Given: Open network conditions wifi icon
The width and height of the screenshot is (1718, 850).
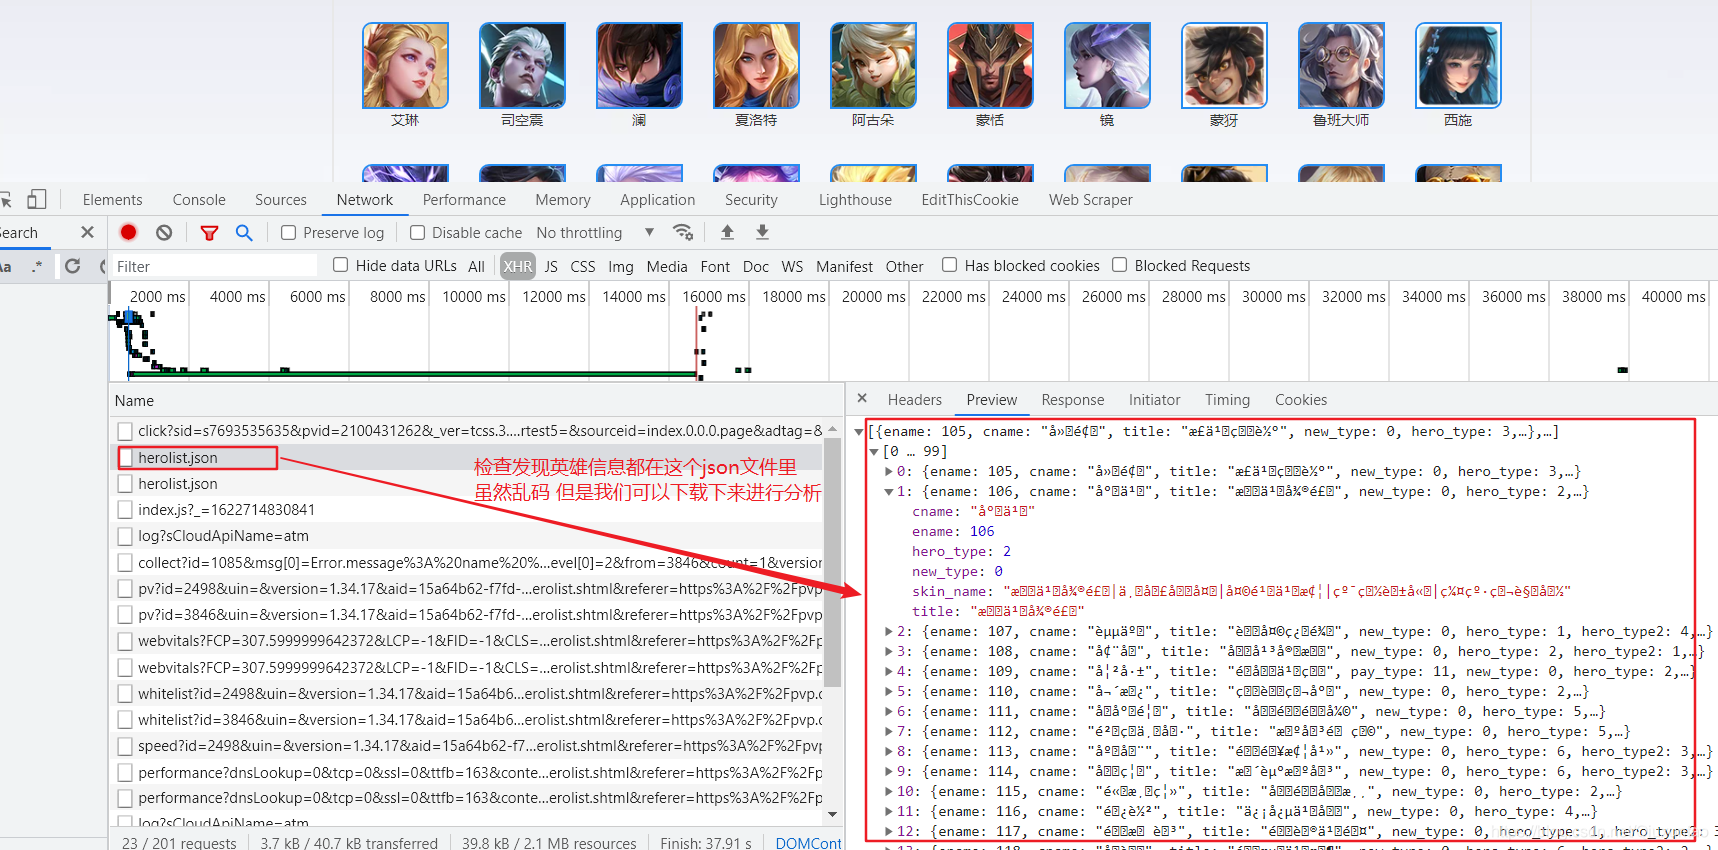Looking at the screenshot, I should (x=683, y=232).
